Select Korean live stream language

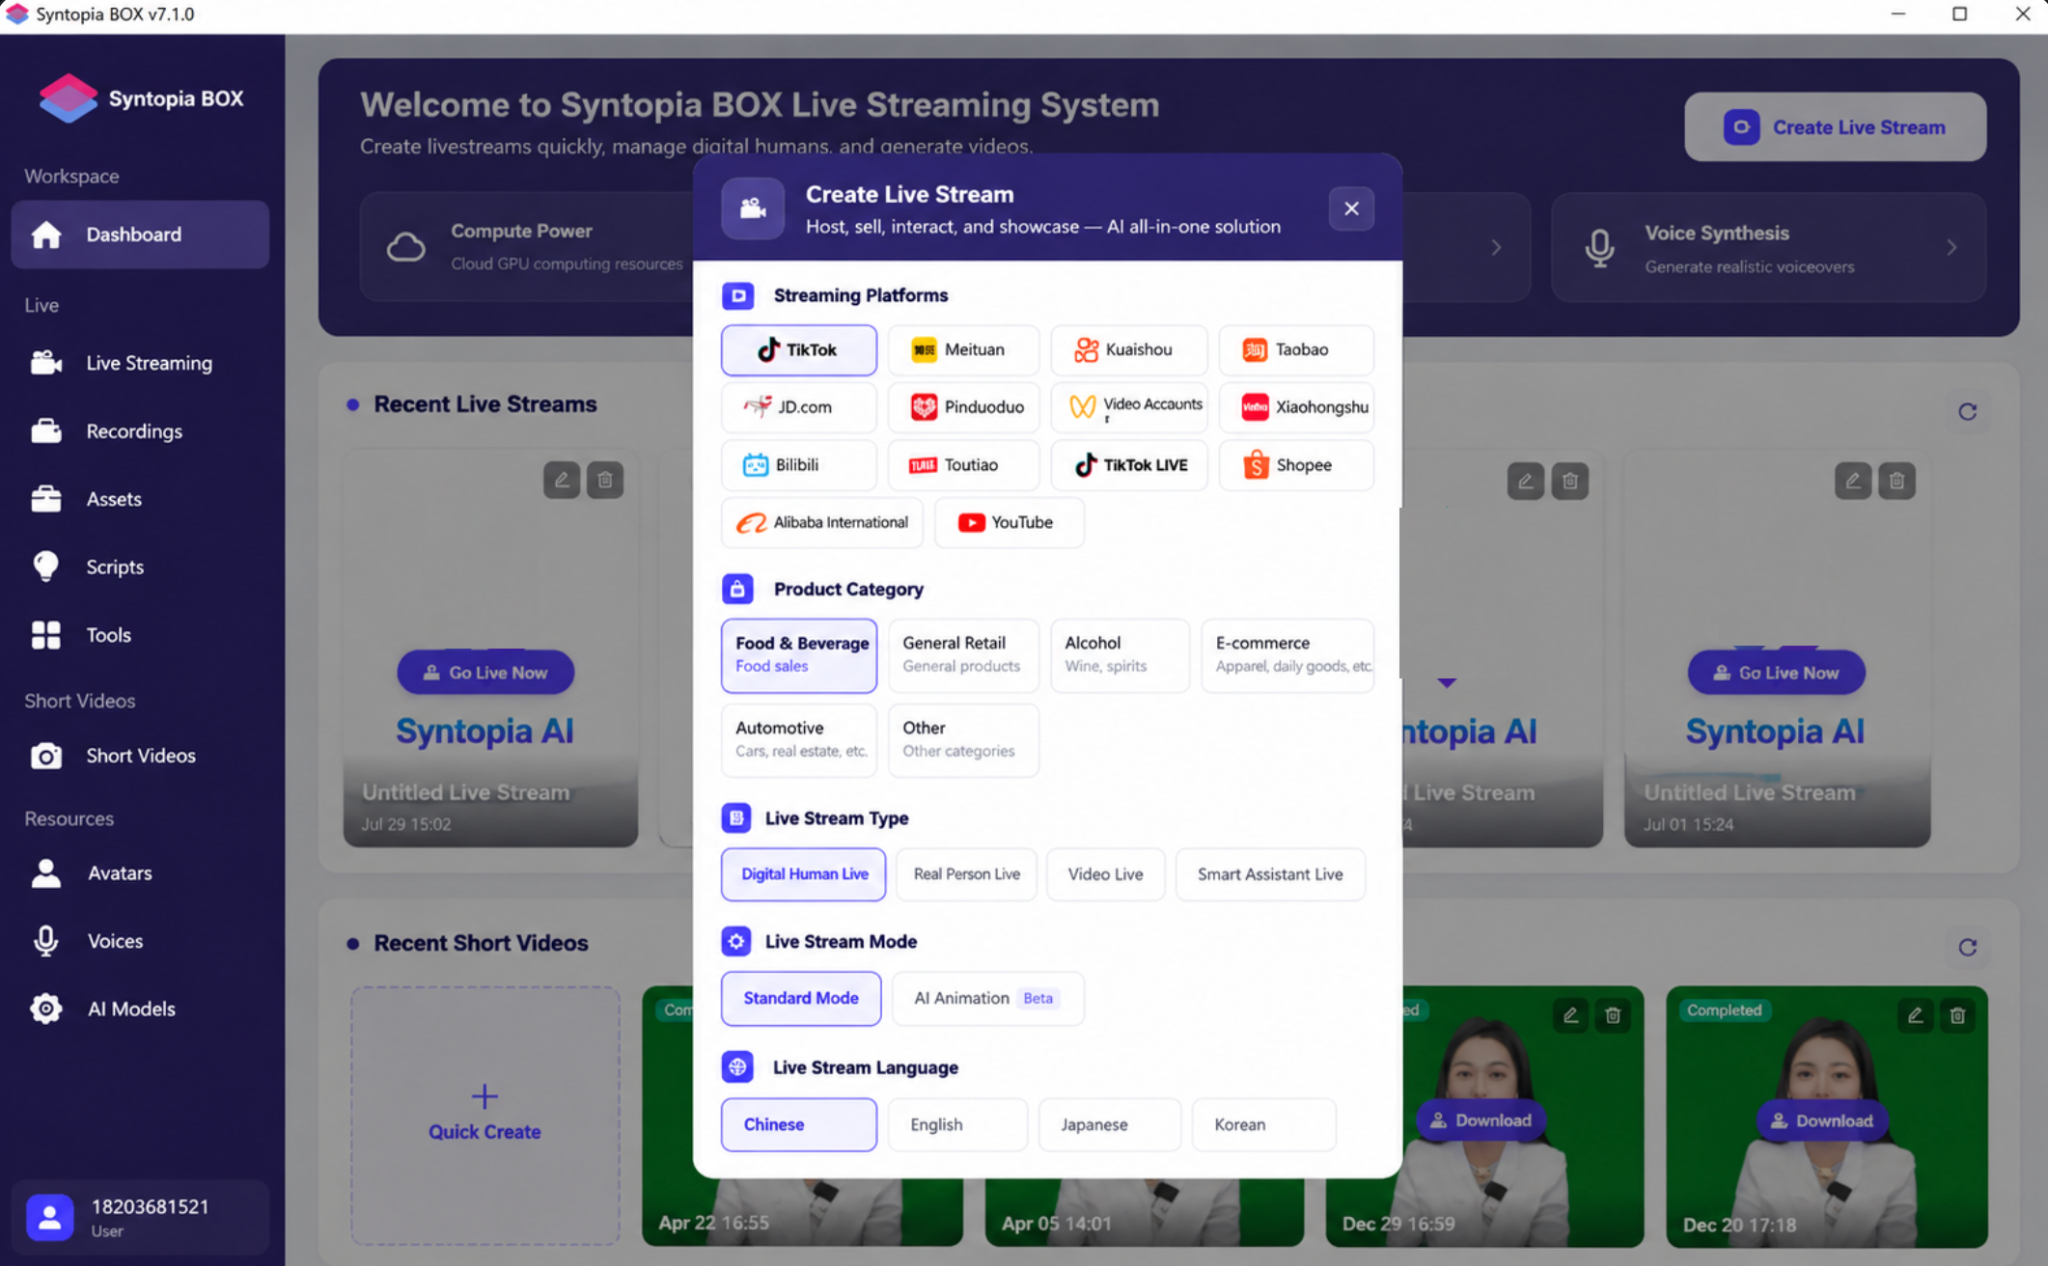click(x=1263, y=1124)
